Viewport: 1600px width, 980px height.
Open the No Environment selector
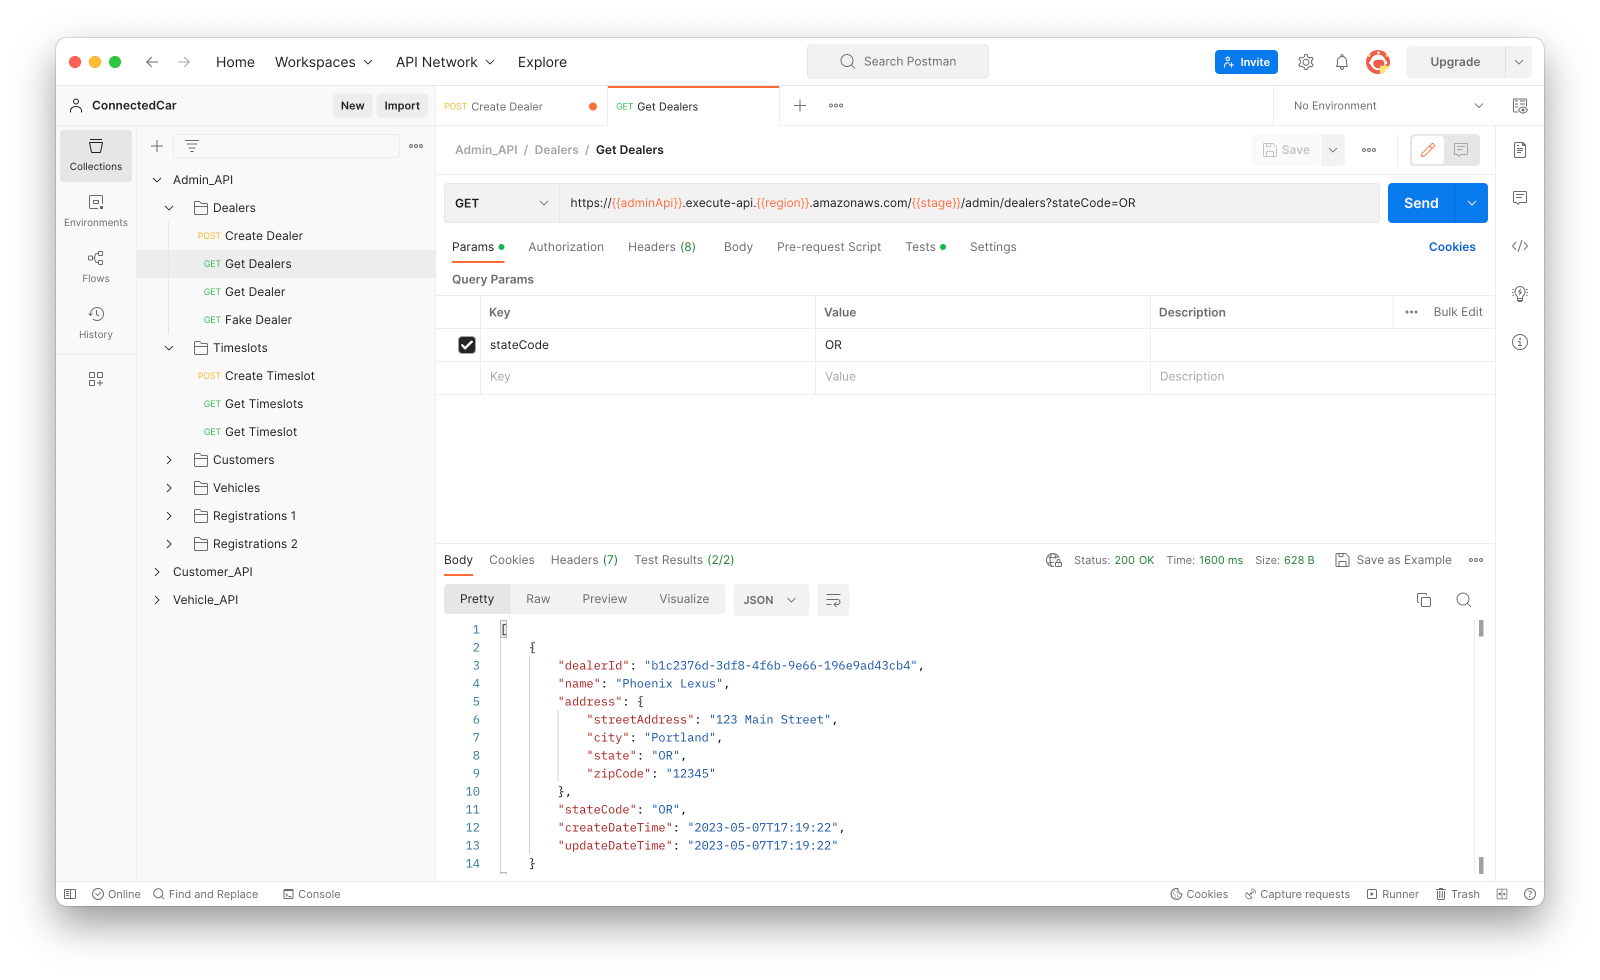1387,106
